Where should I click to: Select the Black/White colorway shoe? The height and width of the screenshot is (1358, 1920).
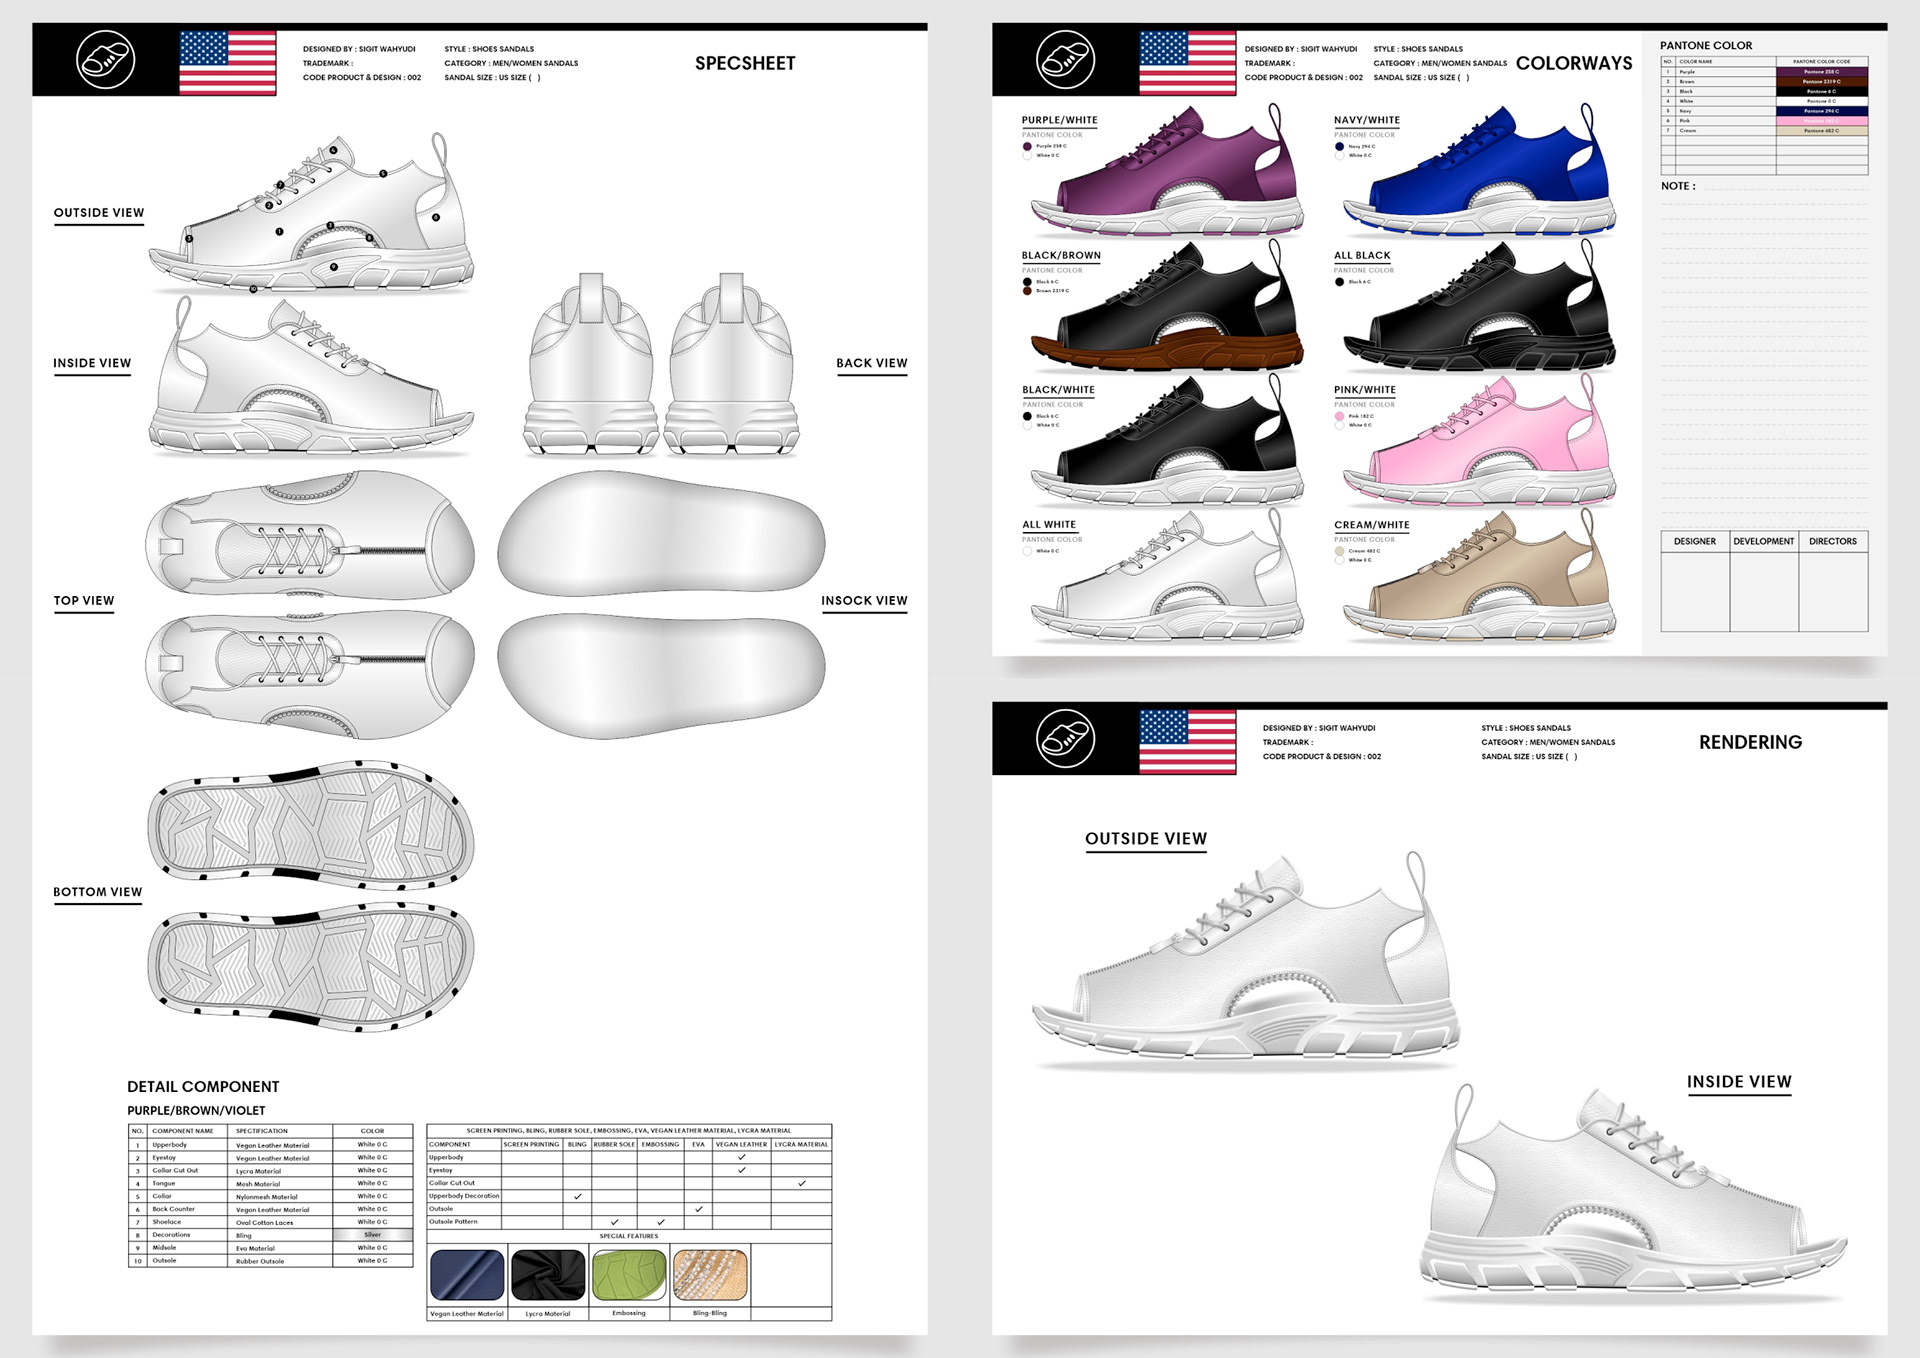[1168, 440]
